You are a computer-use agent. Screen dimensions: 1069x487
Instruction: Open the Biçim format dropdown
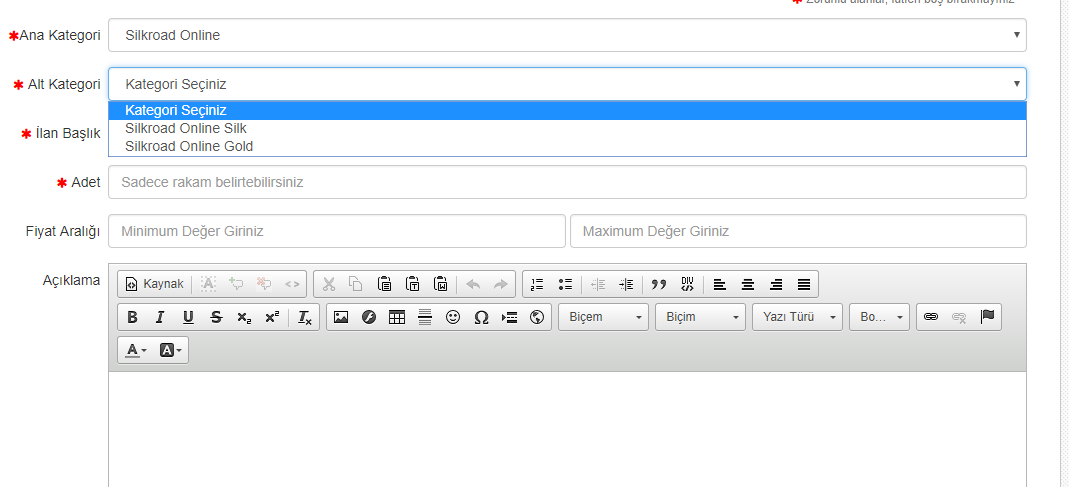pos(700,317)
